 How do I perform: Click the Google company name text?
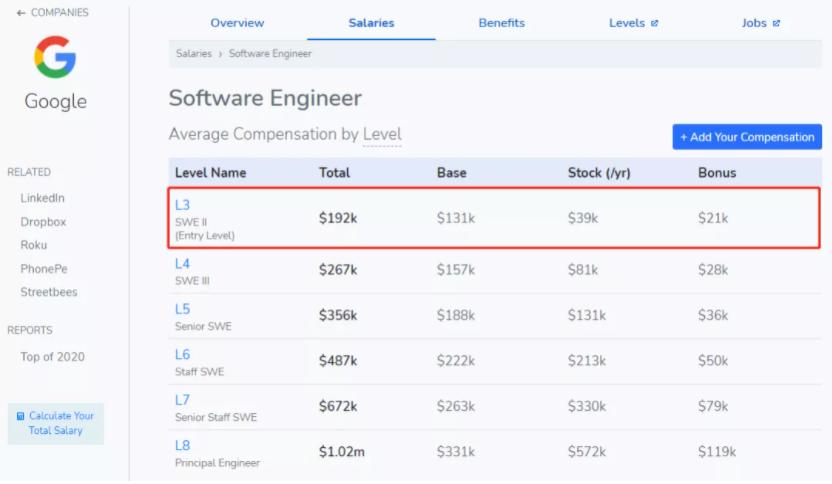(x=55, y=101)
